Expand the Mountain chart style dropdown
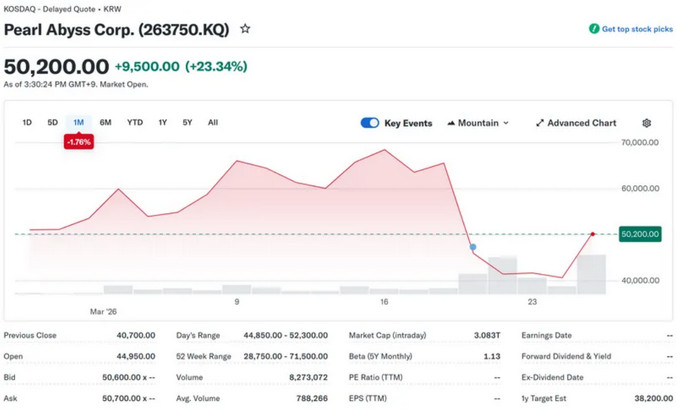677x413 pixels. (505, 123)
